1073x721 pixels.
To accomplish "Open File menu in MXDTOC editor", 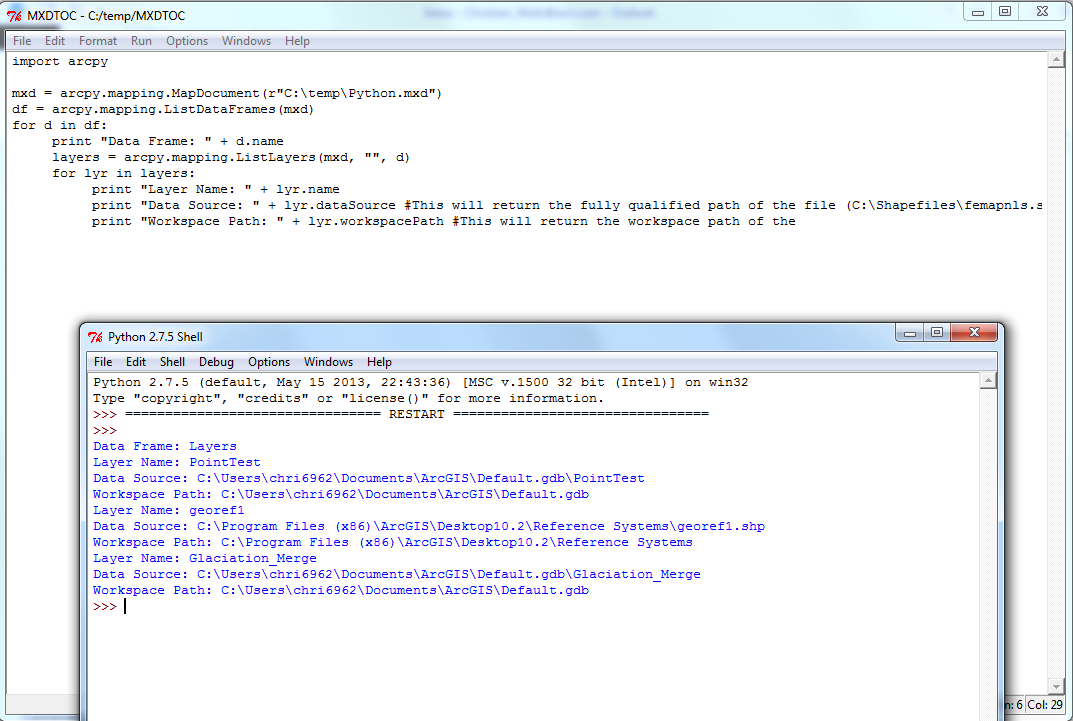I will 22,41.
